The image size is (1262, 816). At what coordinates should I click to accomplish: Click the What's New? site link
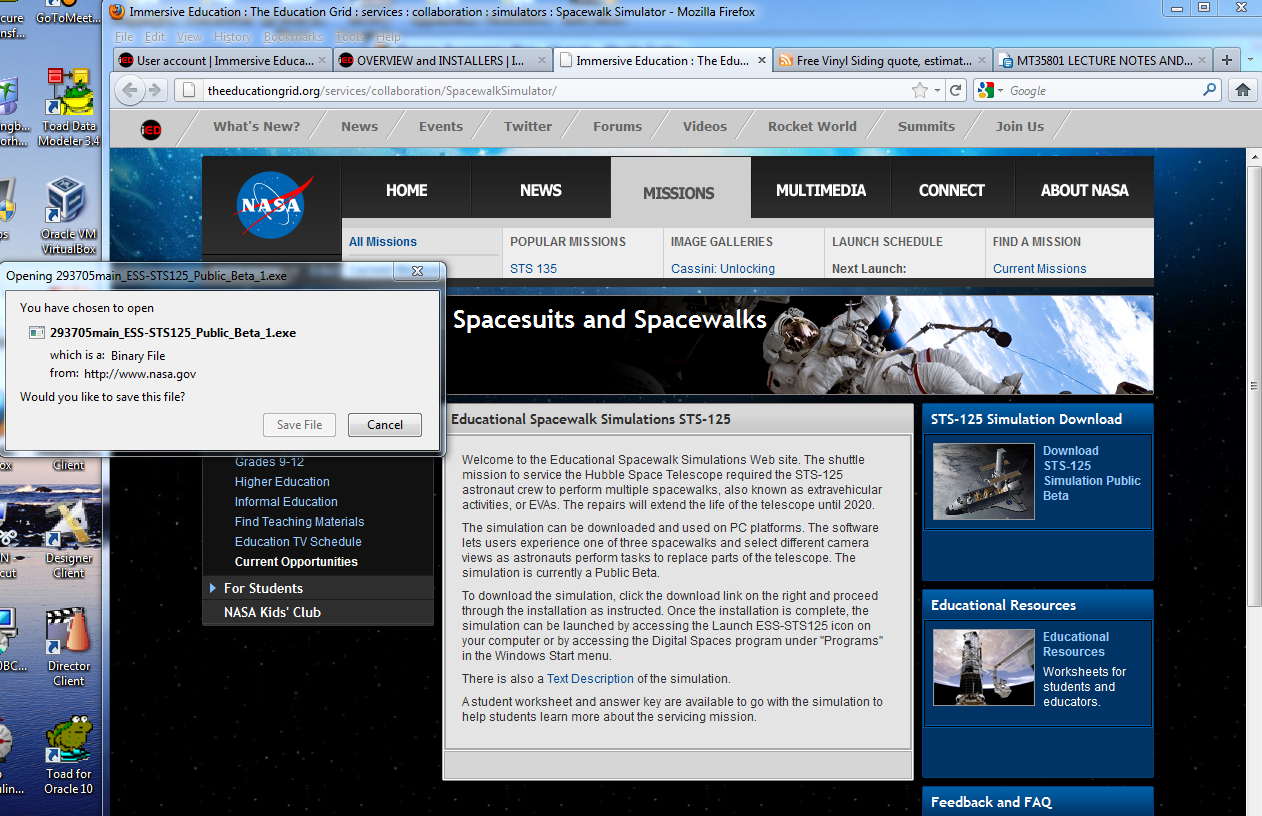click(x=256, y=126)
